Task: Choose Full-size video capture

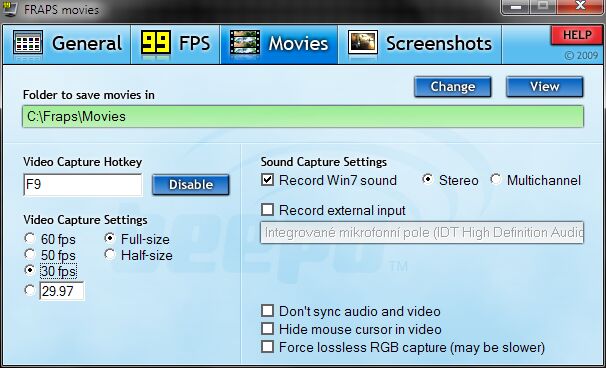Action: coord(110,238)
